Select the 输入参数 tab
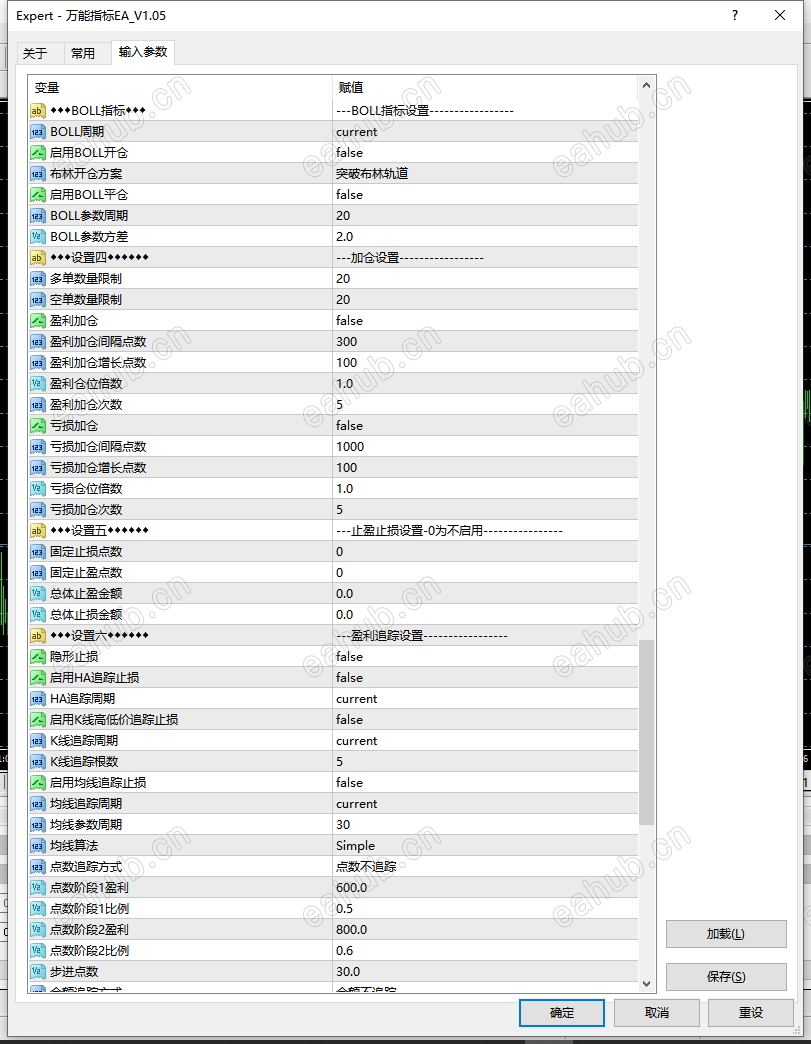 (x=143, y=52)
